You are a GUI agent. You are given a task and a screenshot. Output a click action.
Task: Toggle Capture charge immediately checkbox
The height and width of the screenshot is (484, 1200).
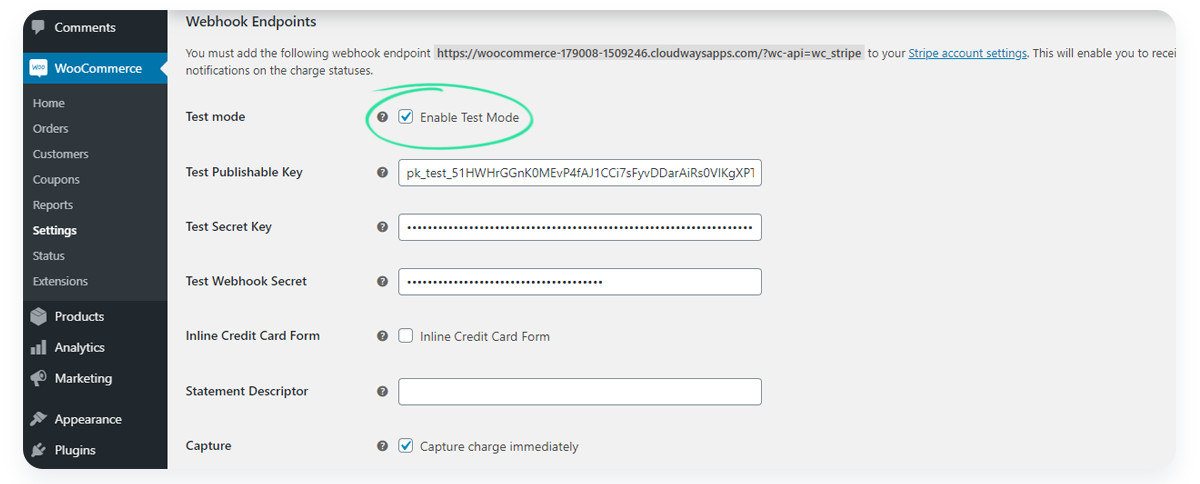406,446
